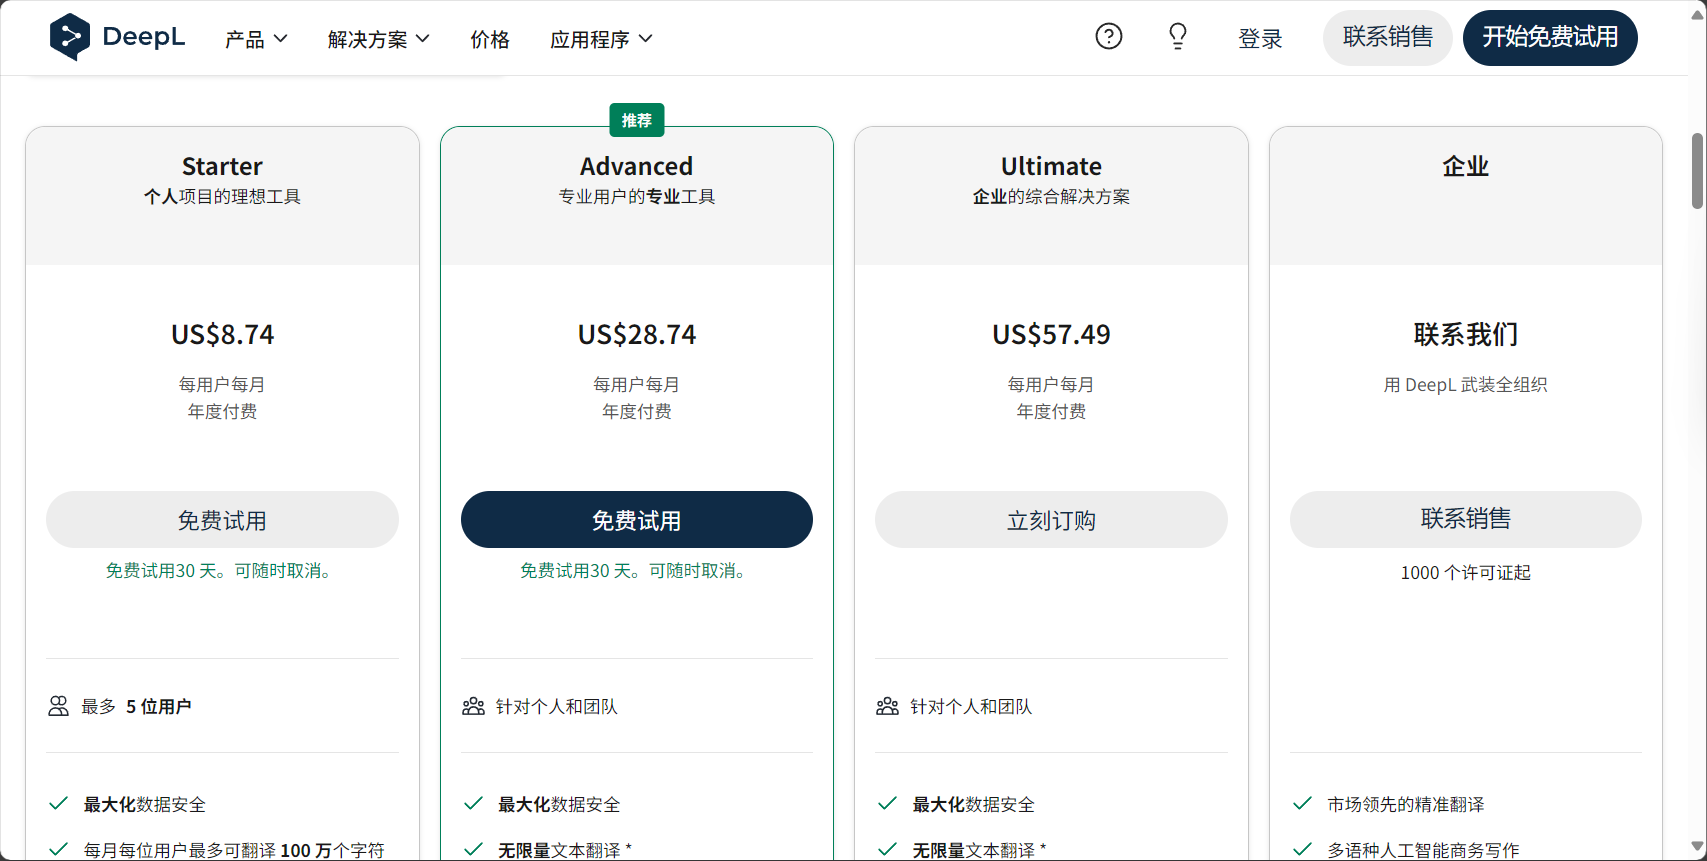Click the Ultimate plan title

pos(1051,166)
